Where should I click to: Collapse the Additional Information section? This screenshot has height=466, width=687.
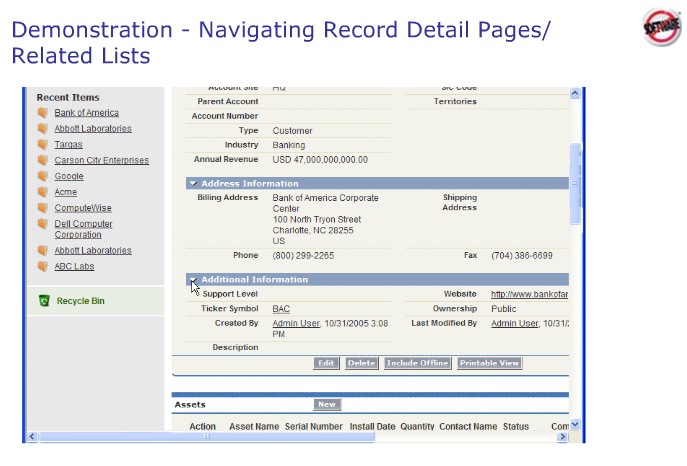pos(193,280)
